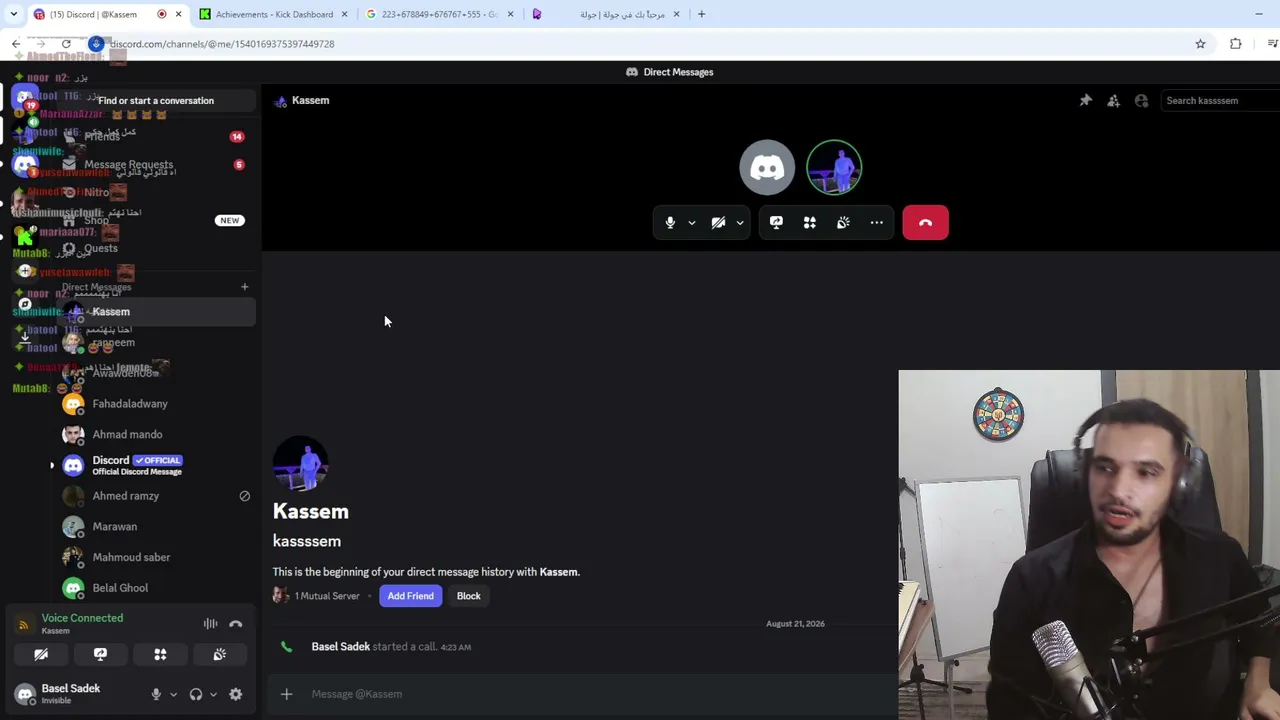Mute microphone in the call controls bar
1280x720 pixels.
[670, 222]
